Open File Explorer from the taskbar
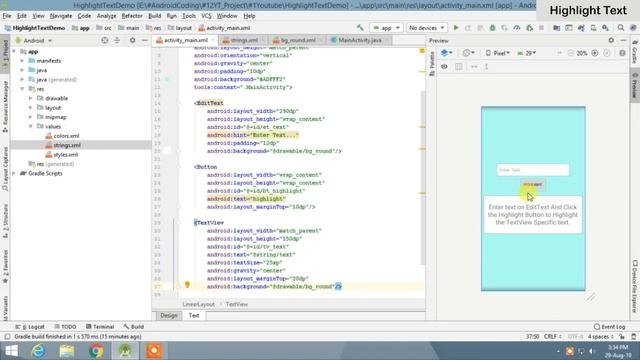Viewport: 640px width, 360px height. [x=67, y=351]
